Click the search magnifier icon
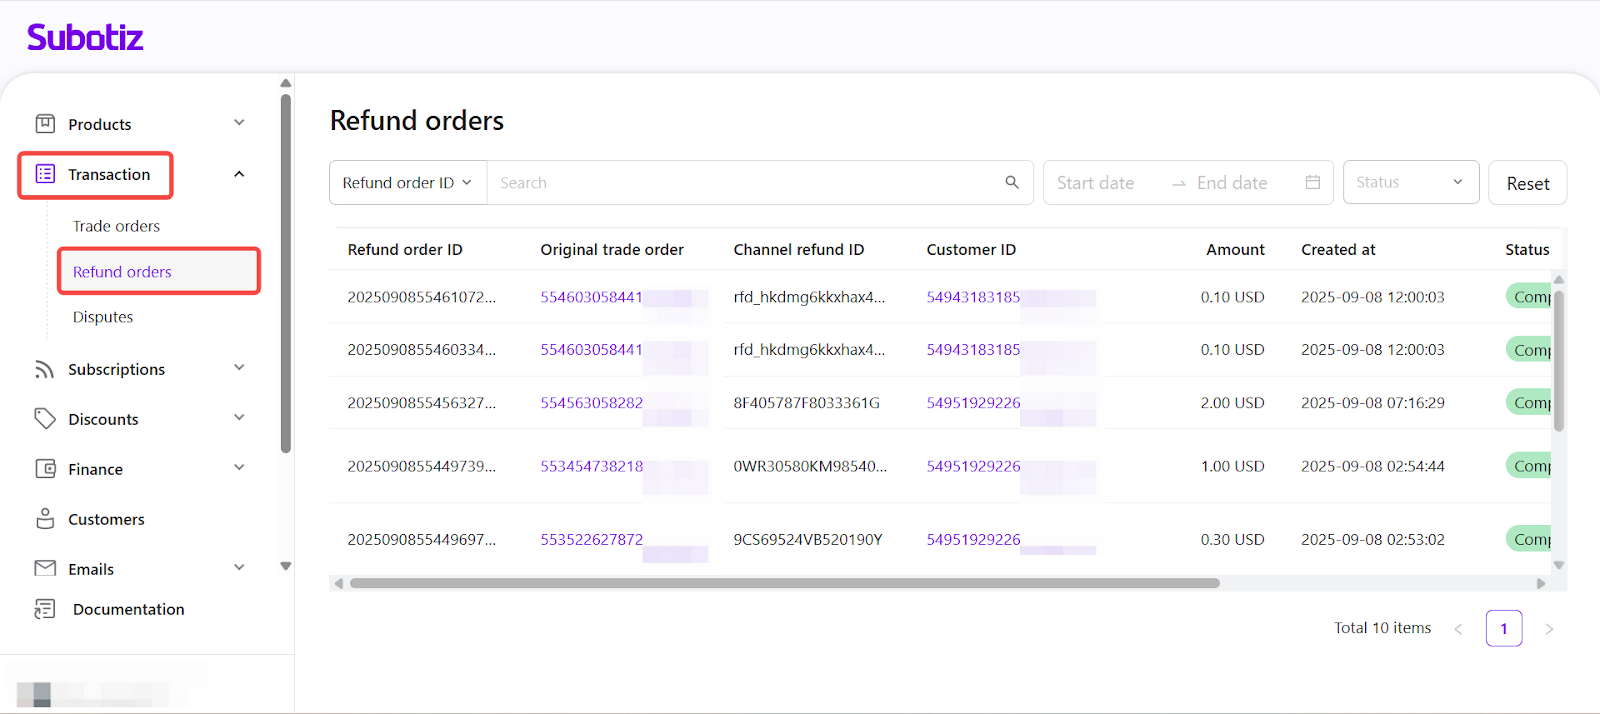 (1012, 182)
